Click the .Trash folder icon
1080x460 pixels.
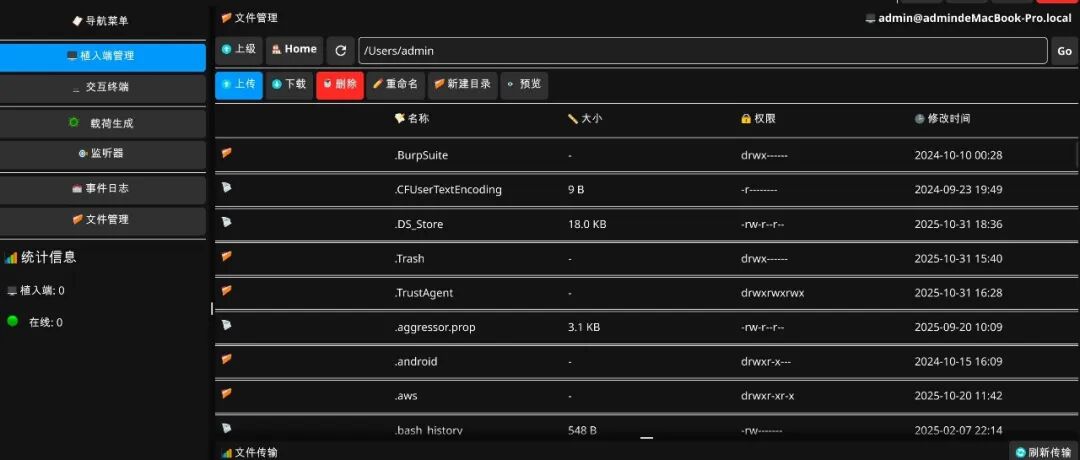pyautogui.click(x=227, y=256)
